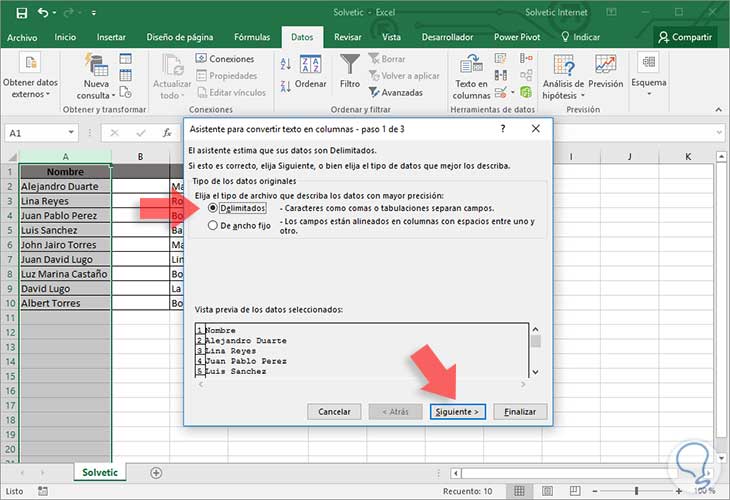Click Cancelar in the wizard
This screenshot has height=500, width=730.
(x=334, y=412)
